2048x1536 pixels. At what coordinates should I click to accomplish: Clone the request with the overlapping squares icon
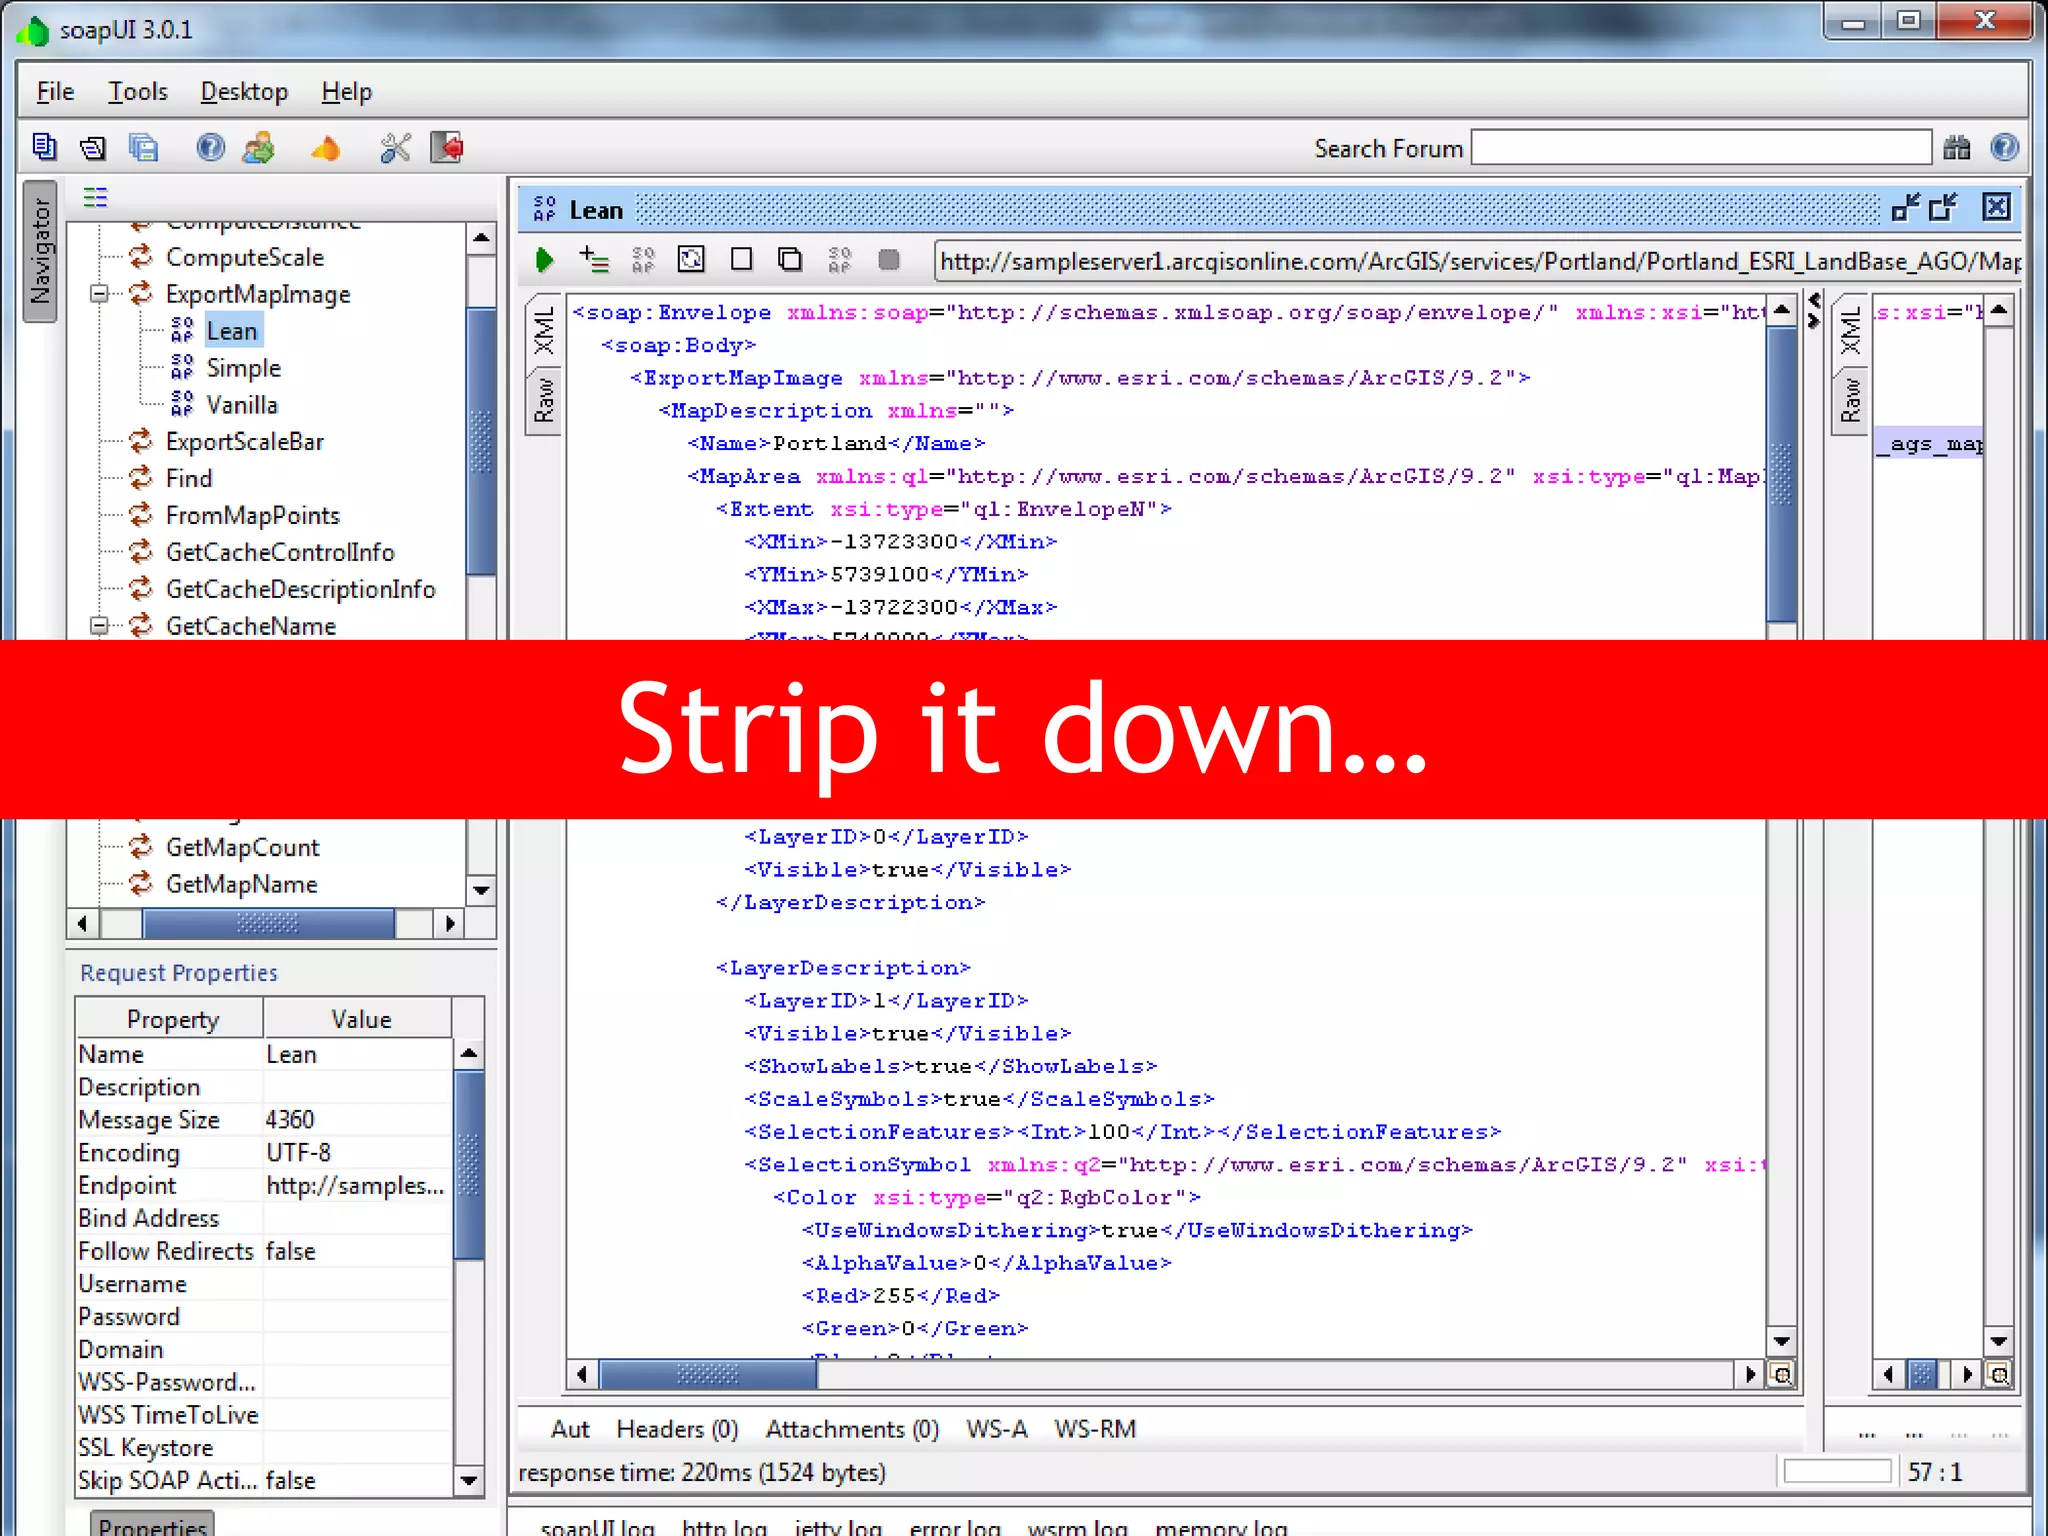pos(790,260)
